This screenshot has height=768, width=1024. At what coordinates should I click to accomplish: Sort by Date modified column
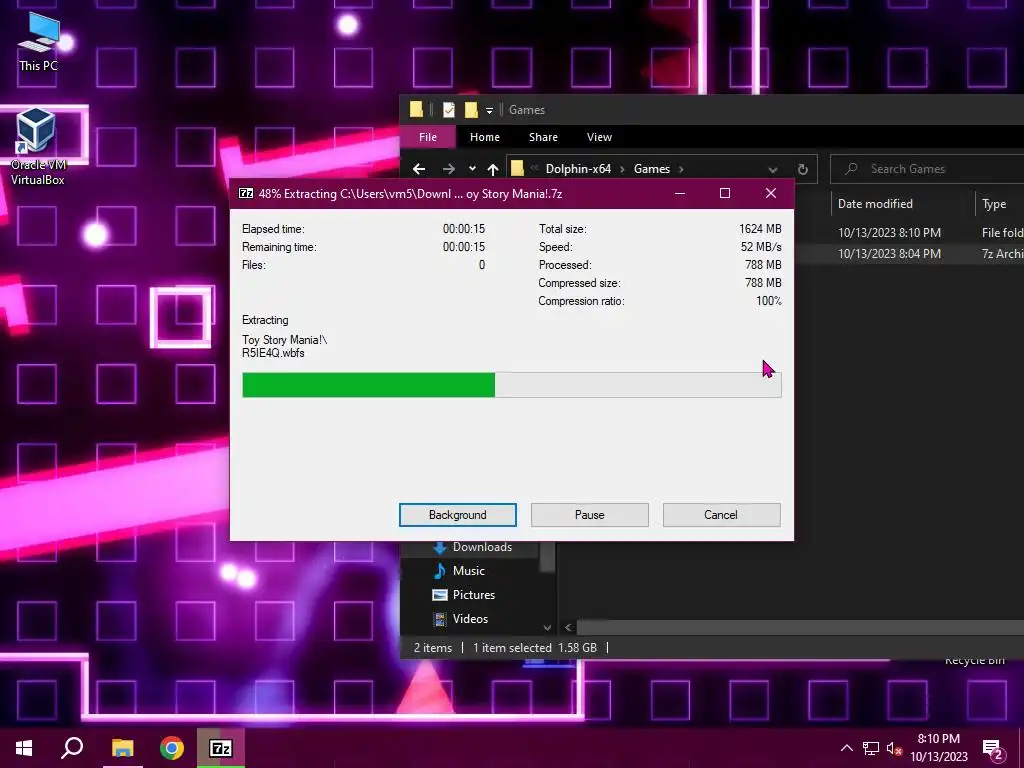[x=875, y=204]
